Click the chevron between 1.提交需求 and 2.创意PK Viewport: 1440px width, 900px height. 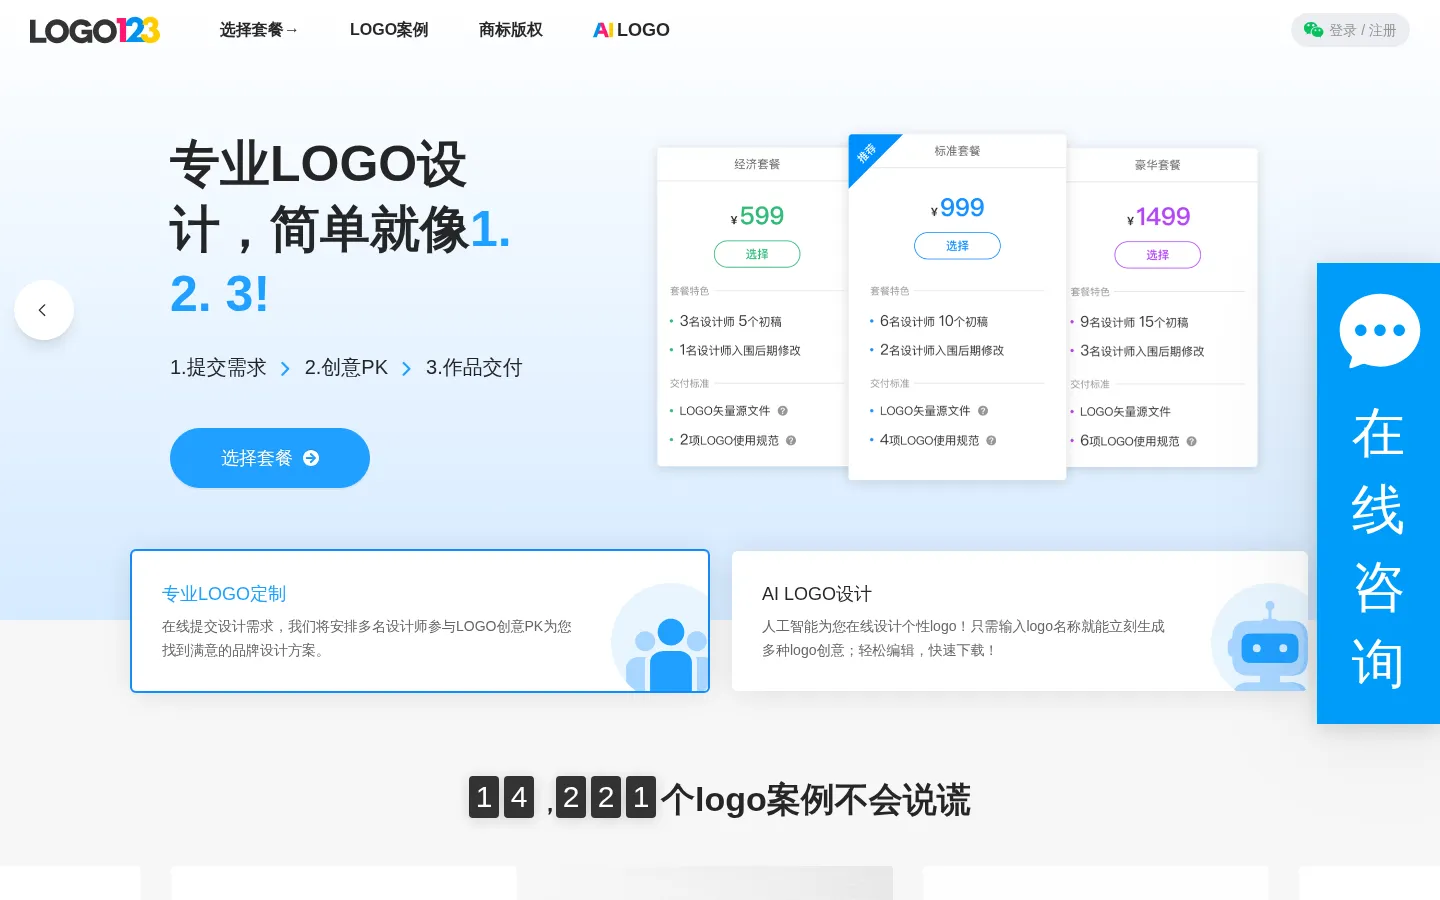(285, 369)
